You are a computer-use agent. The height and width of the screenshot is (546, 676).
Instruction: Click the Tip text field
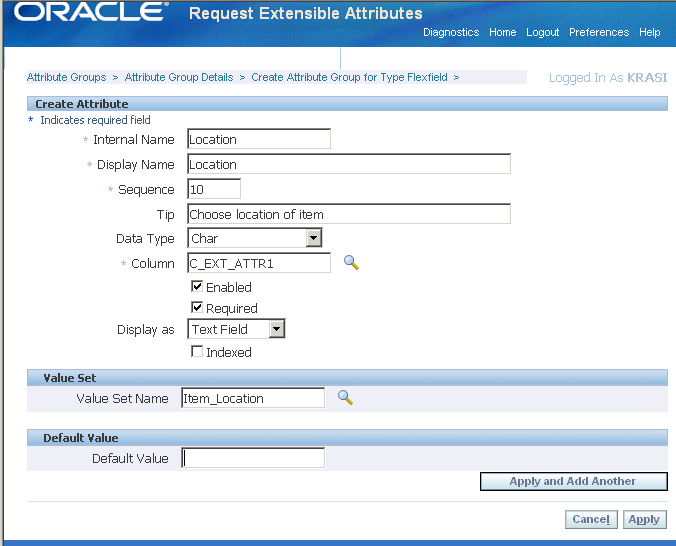tap(349, 214)
